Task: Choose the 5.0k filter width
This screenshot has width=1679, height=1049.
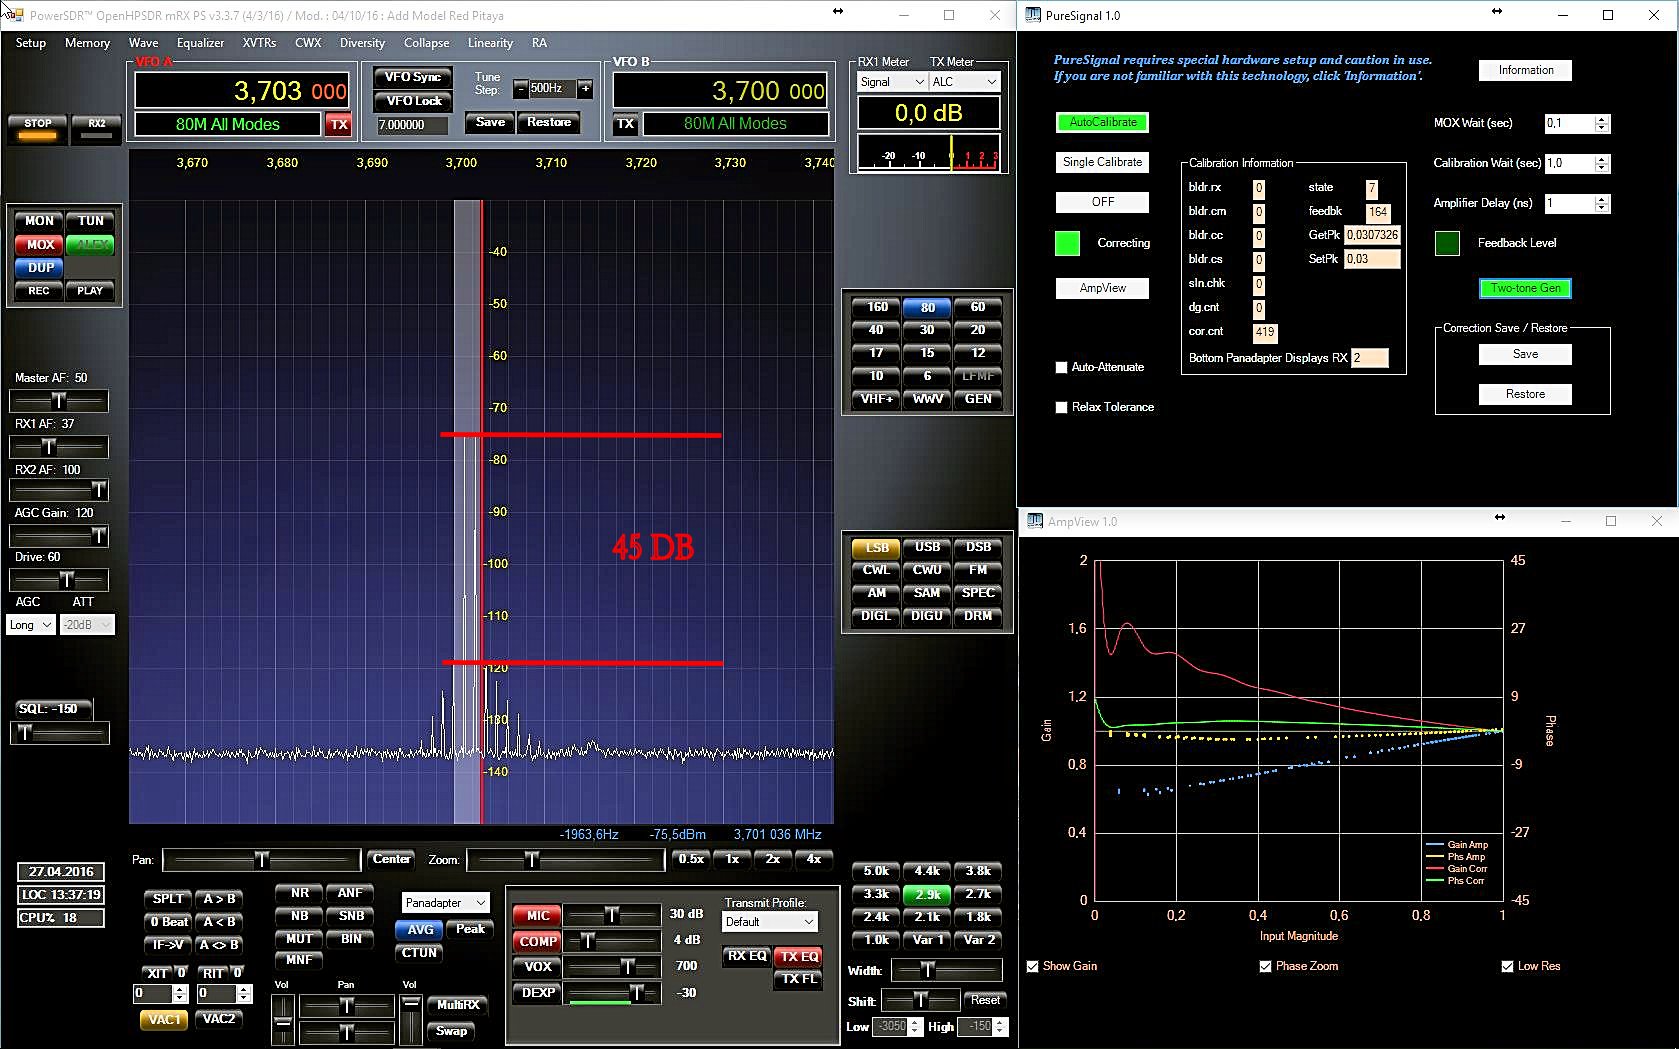Action: tap(876, 871)
